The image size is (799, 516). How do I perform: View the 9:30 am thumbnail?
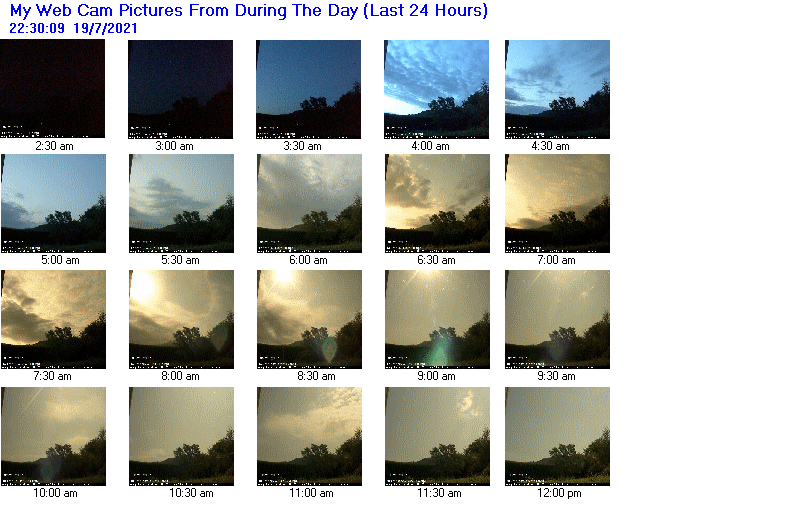[557, 319]
